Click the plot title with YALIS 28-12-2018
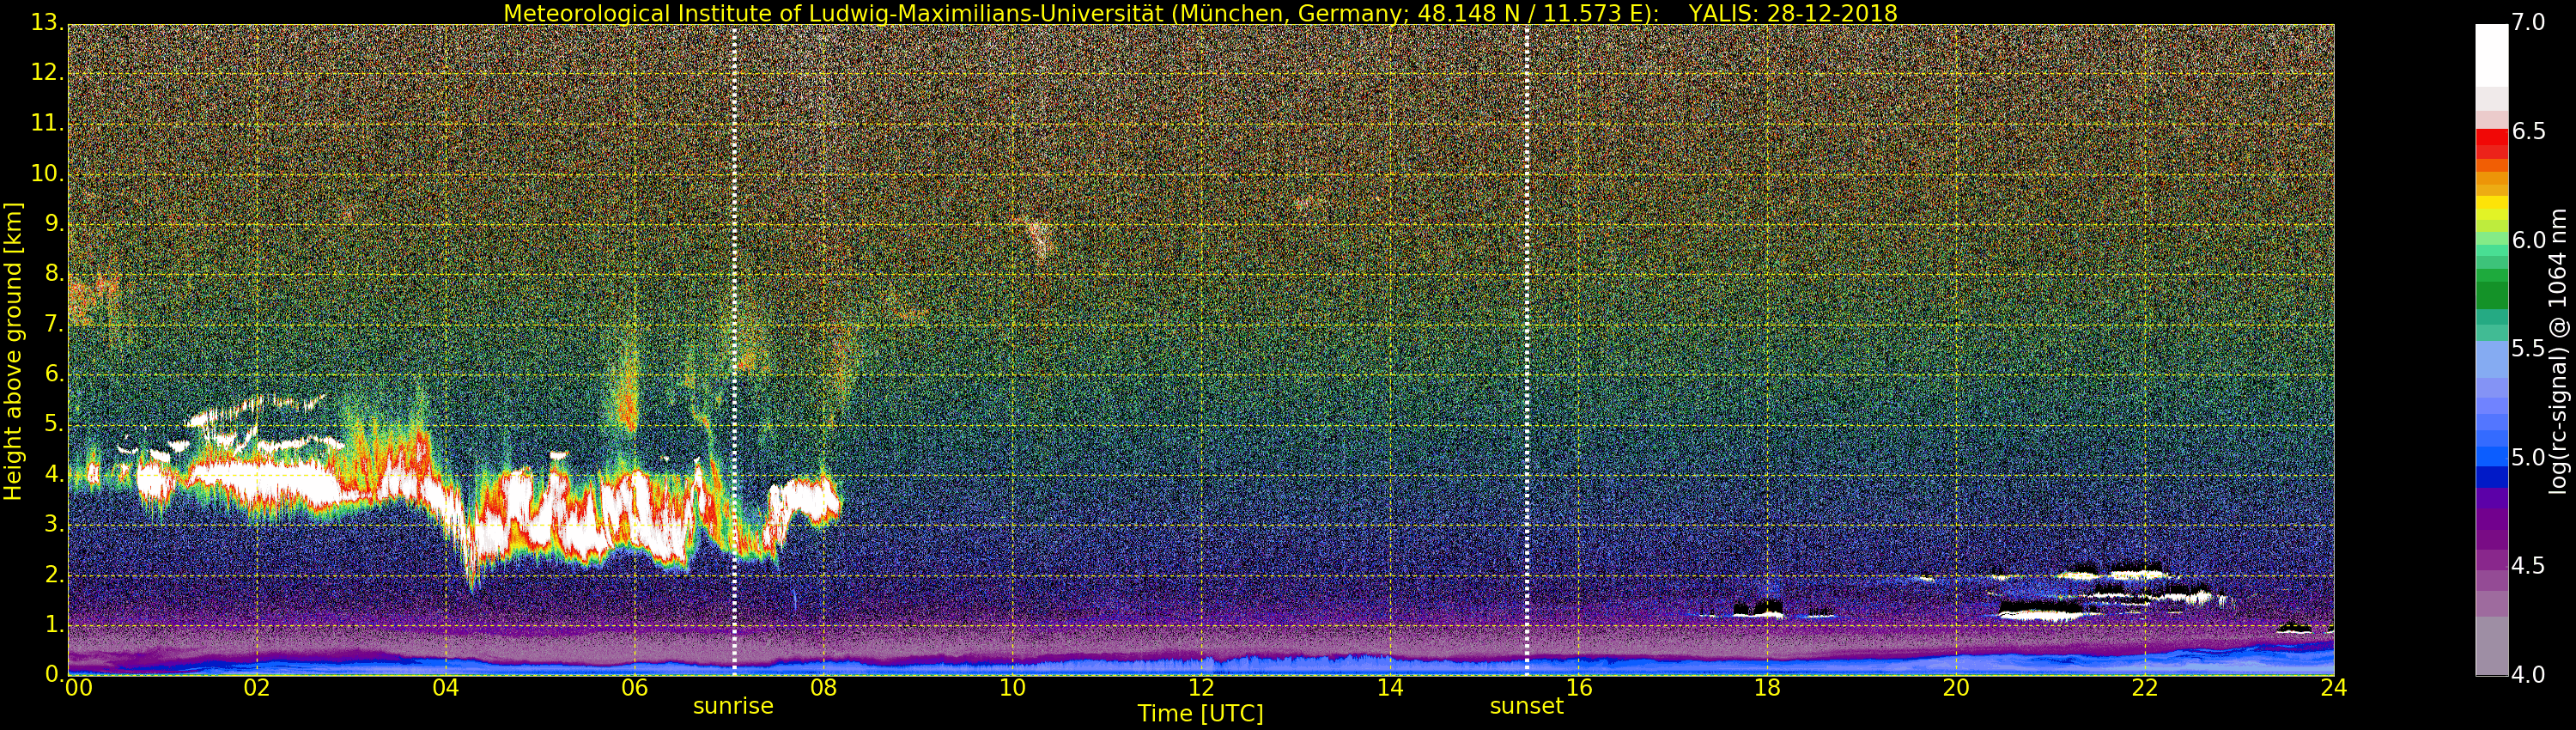Image resolution: width=2576 pixels, height=730 pixels. [x=1200, y=13]
